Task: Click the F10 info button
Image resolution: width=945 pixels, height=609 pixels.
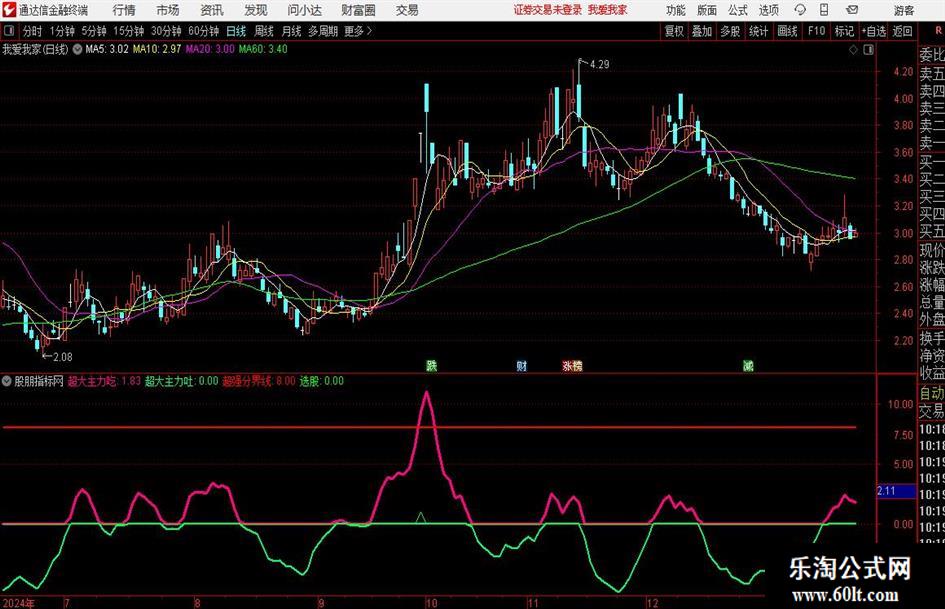Action: pos(816,31)
